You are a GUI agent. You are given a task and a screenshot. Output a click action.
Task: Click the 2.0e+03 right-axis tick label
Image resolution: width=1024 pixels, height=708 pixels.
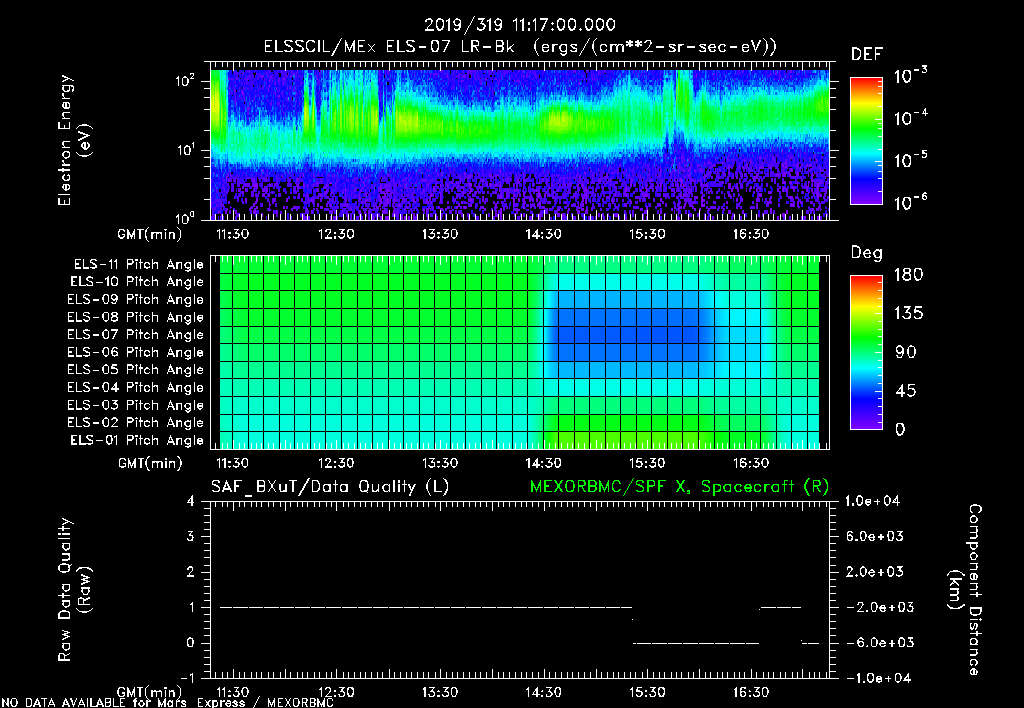[x=874, y=571]
